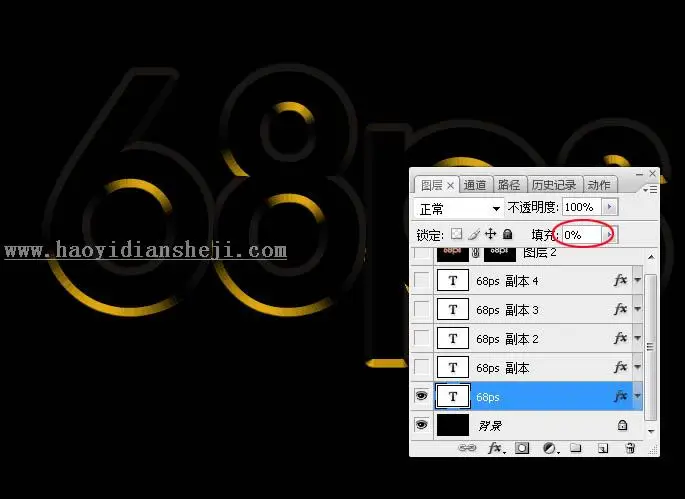
Task: Switch to the 历史记录 tab
Action: (554, 185)
